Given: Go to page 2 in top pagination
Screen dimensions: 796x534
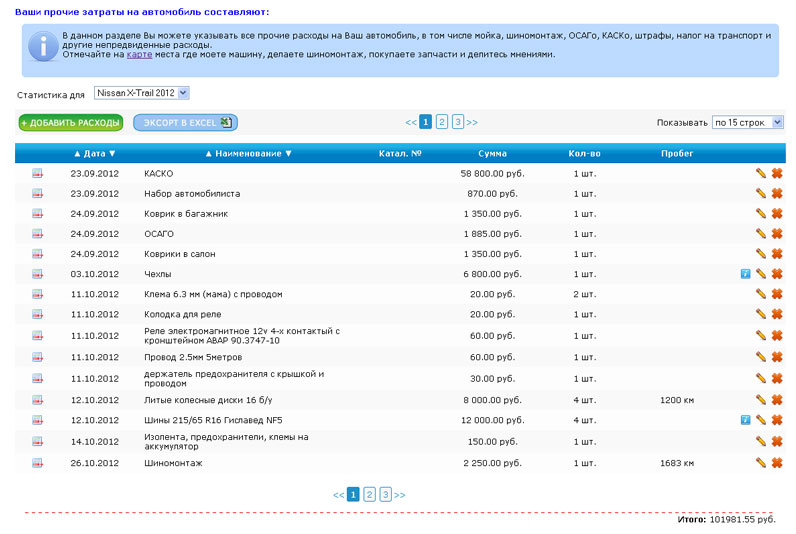Looking at the screenshot, I should tap(442, 122).
